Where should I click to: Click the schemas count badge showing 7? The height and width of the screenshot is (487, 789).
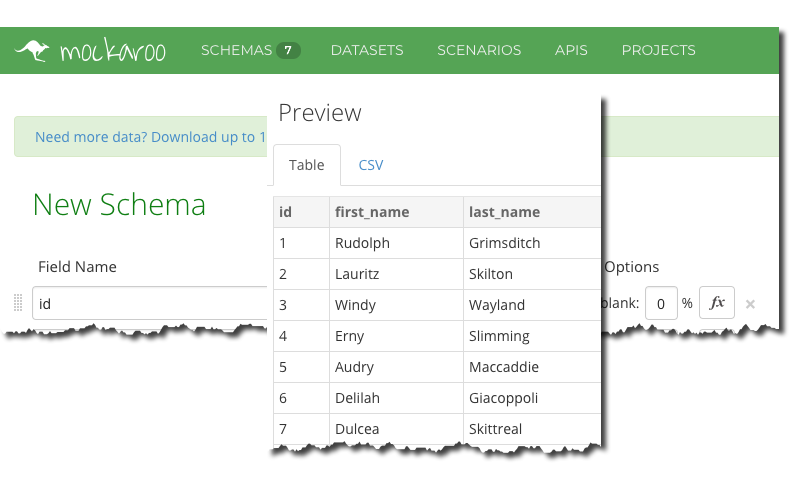pos(288,50)
